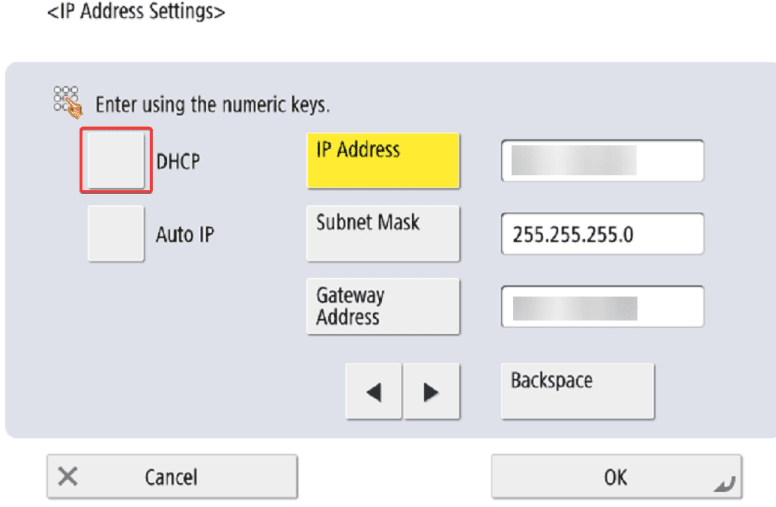This screenshot has width=776, height=507.
Task: Toggle the Auto IP checkbox
Action: (116, 234)
